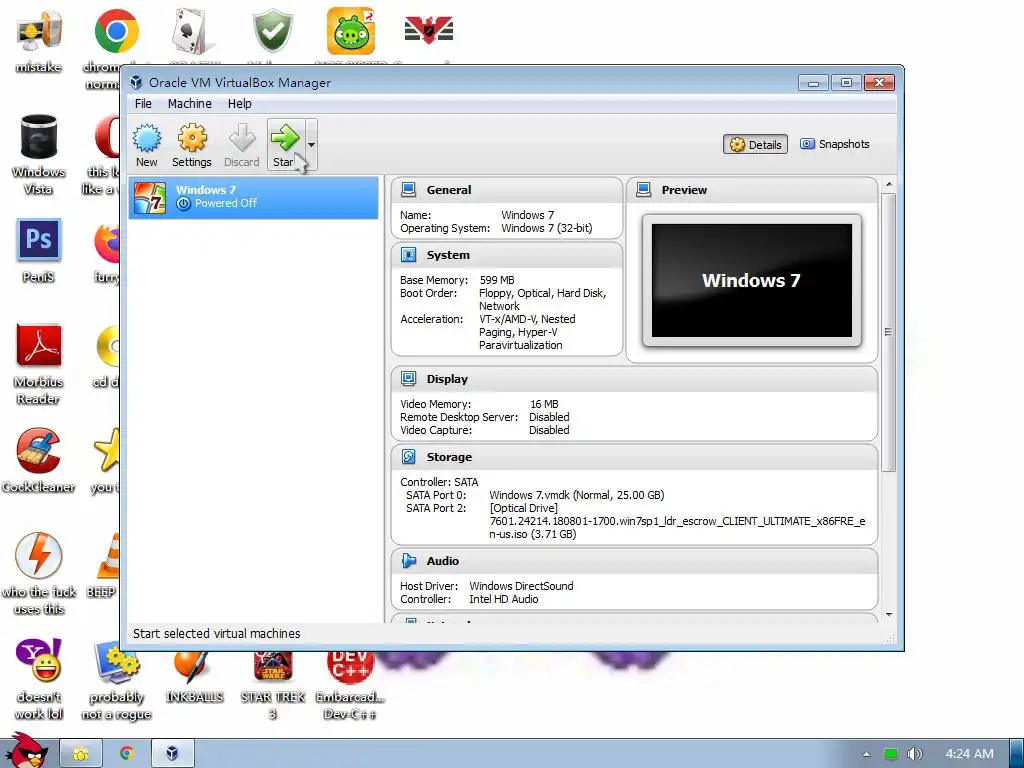Select the Windows 7 VM in the list
Image resolution: width=1024 pixels, height=768 pixels.
click(253, 197)
